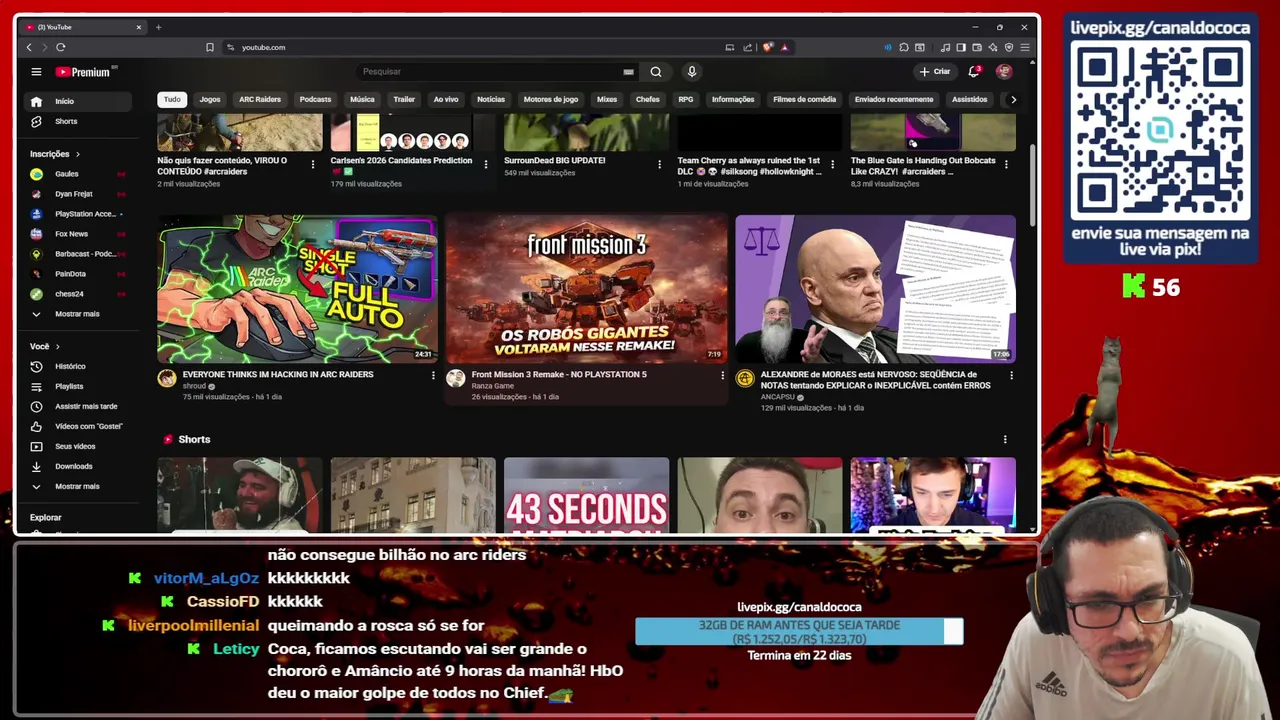The height and width of the screenshot is (720, 1280).
Task: Open the Barbacast subscription
Action: click(78, 254)
